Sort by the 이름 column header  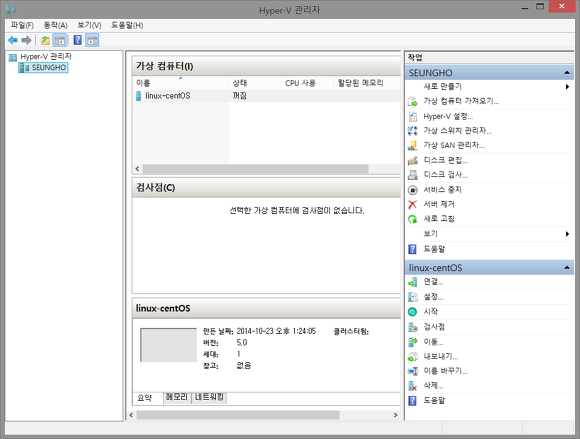click(181, 83)
